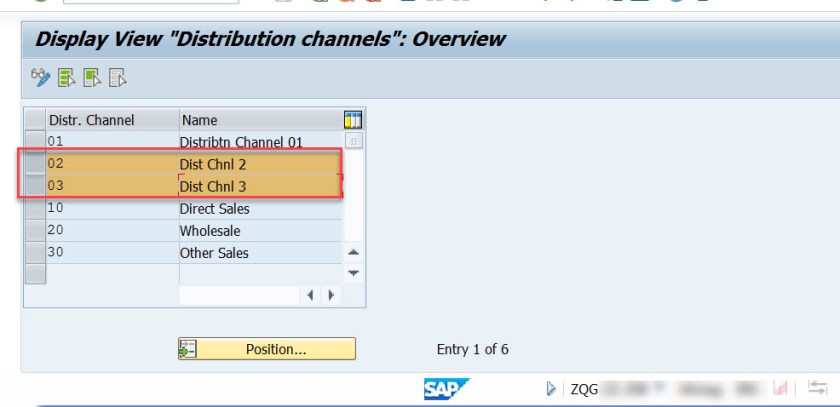Toggle row selector for channel 01

[x=35, y=142]
